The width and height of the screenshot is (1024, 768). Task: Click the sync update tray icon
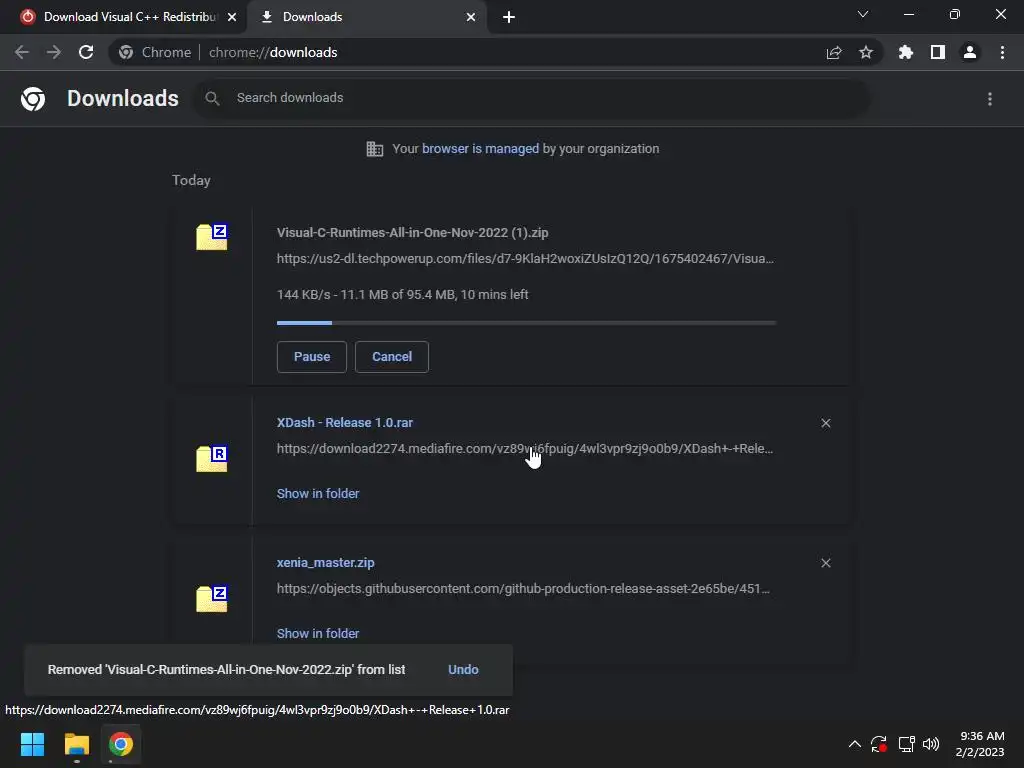click(879, 744)
